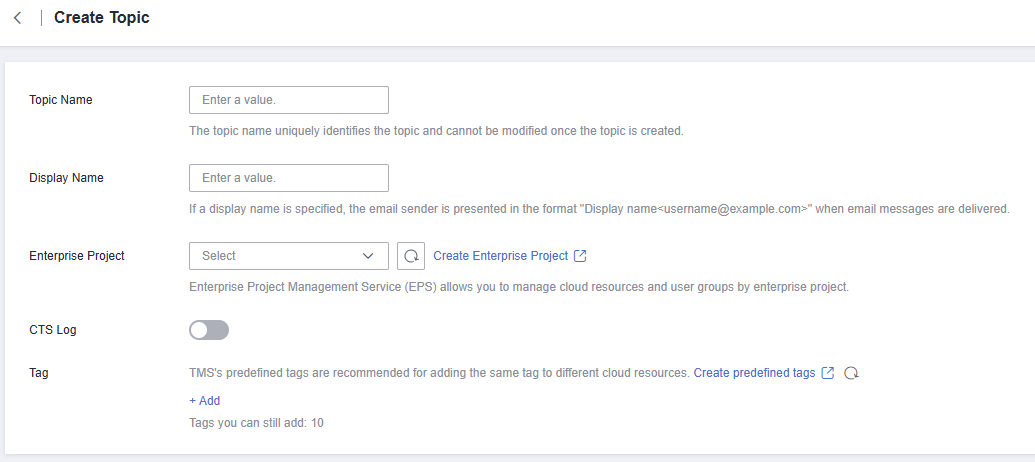Viewport: 1035px width, 462px height.
Task: Click the Topic Name field label
Action: [61, 100]
